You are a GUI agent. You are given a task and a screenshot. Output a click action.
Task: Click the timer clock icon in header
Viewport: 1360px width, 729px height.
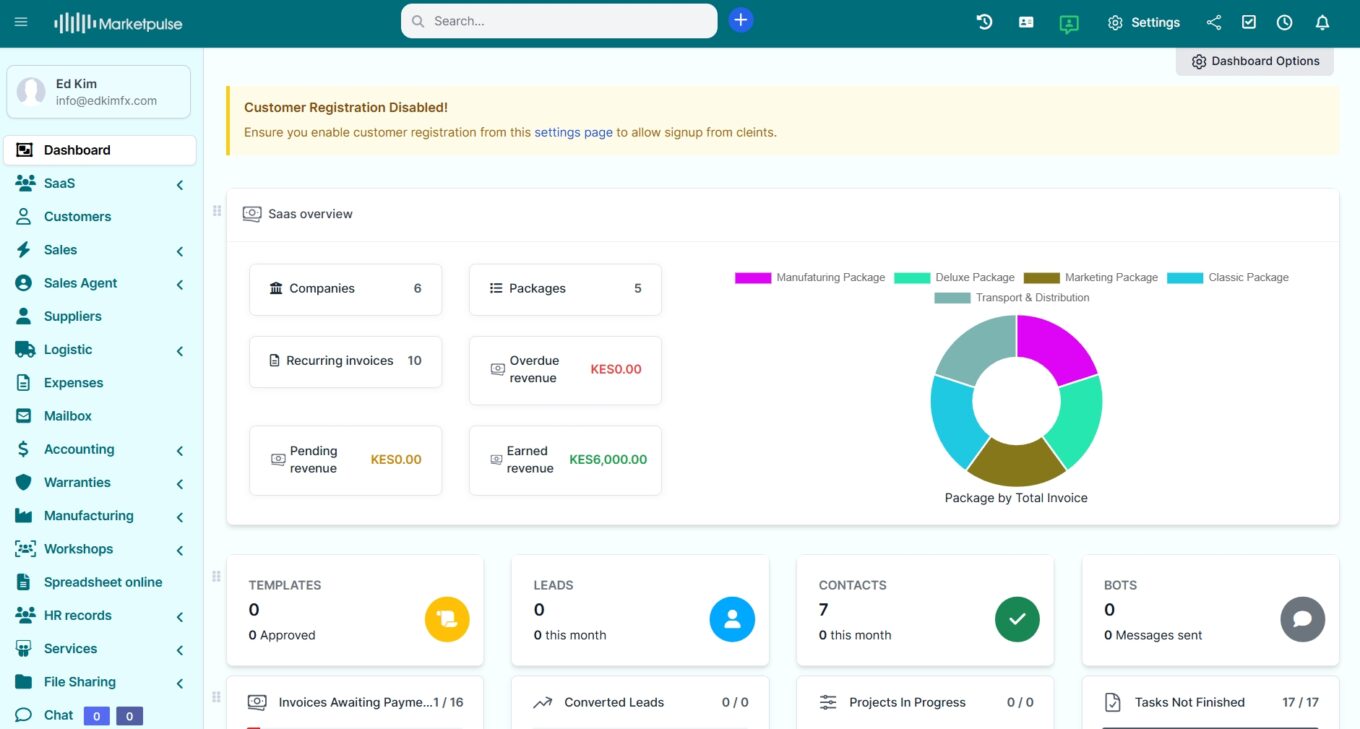click(1284, 22)
